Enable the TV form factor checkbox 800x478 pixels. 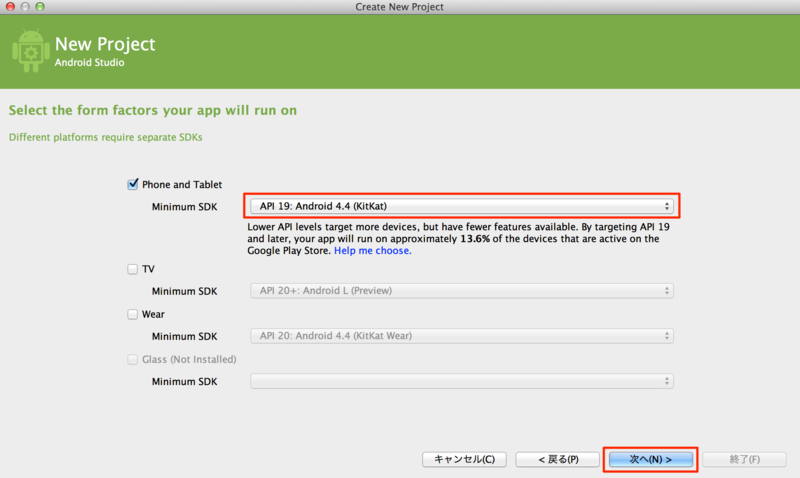pos(133,269)
